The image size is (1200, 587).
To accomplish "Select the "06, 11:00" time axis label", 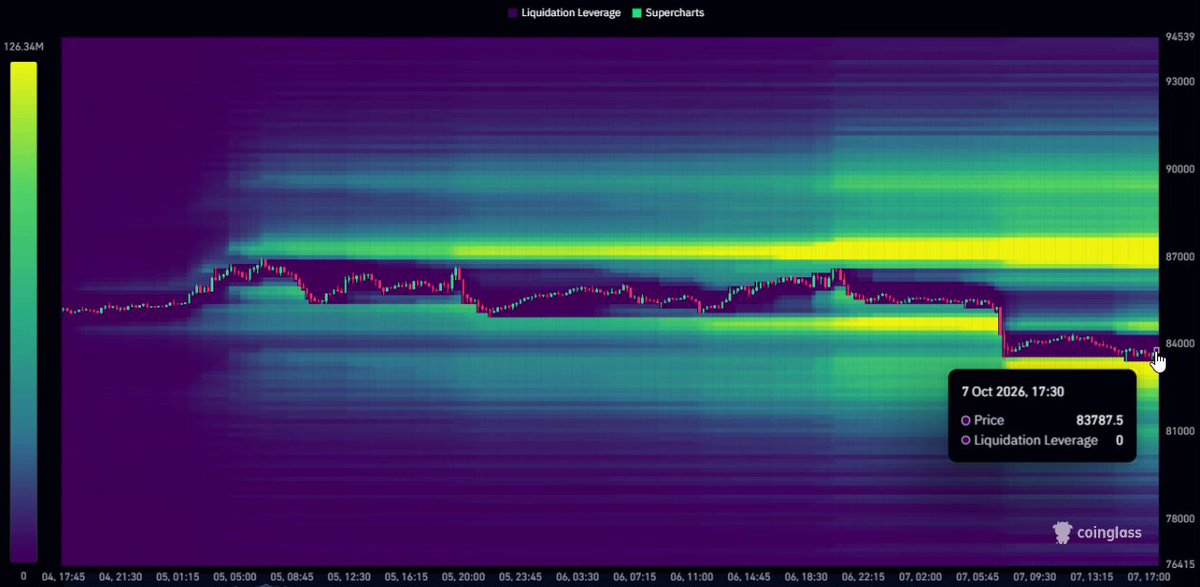I will pos(693,577).
